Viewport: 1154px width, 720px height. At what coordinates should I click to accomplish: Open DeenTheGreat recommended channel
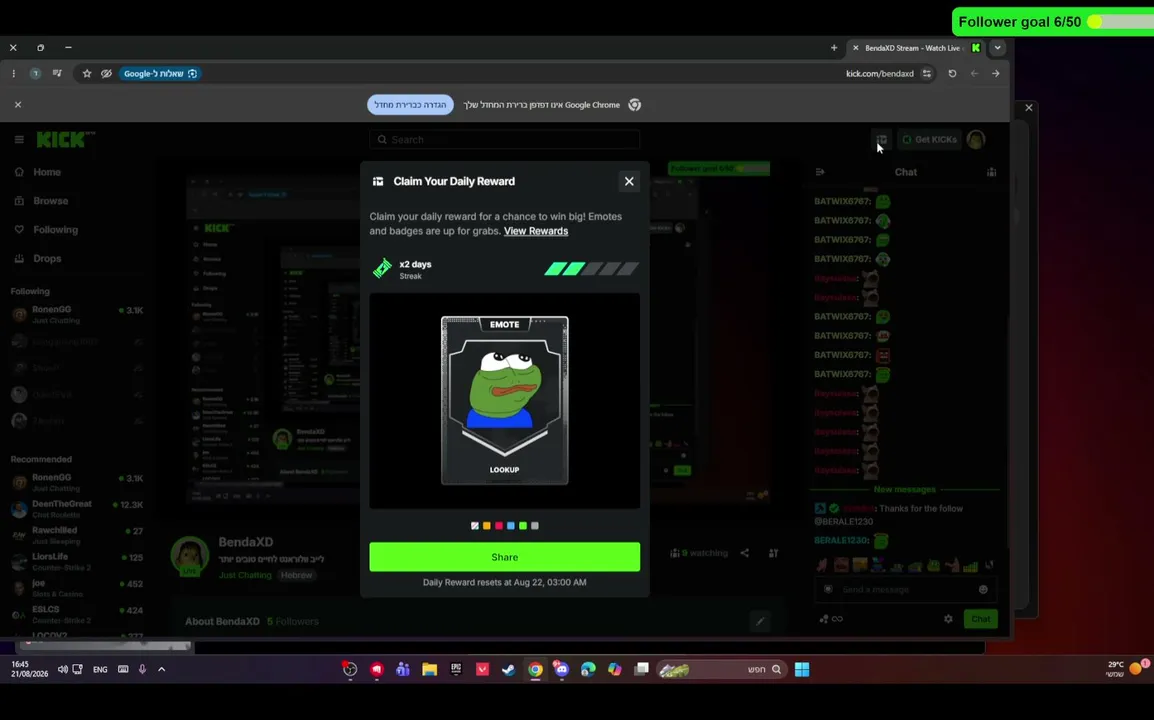coord(77,509)
